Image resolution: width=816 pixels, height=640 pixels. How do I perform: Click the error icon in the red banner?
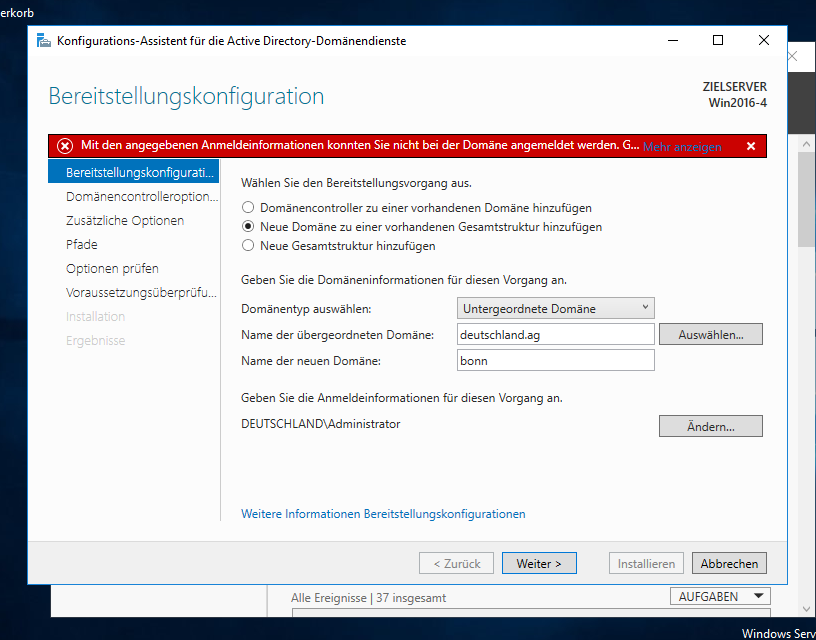[65, 146]
